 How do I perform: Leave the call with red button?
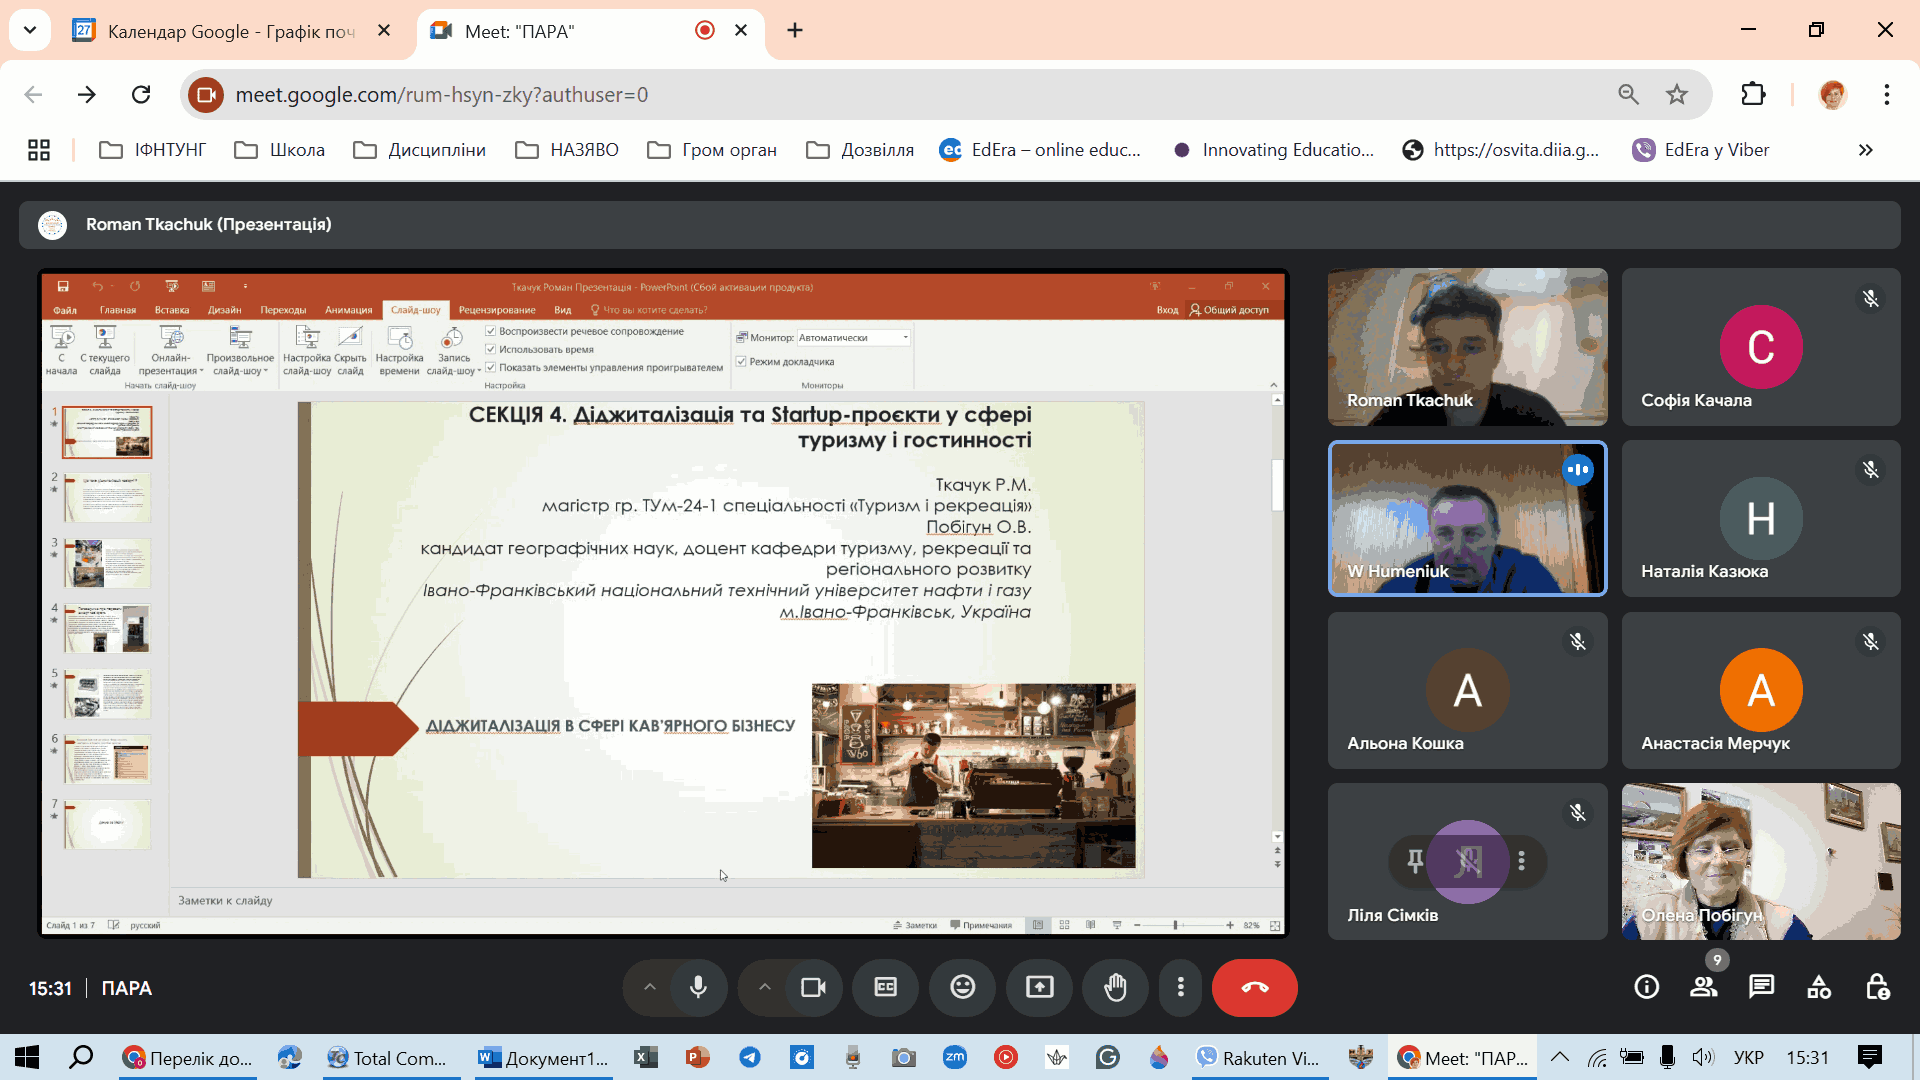click(x=1254, y=988)
